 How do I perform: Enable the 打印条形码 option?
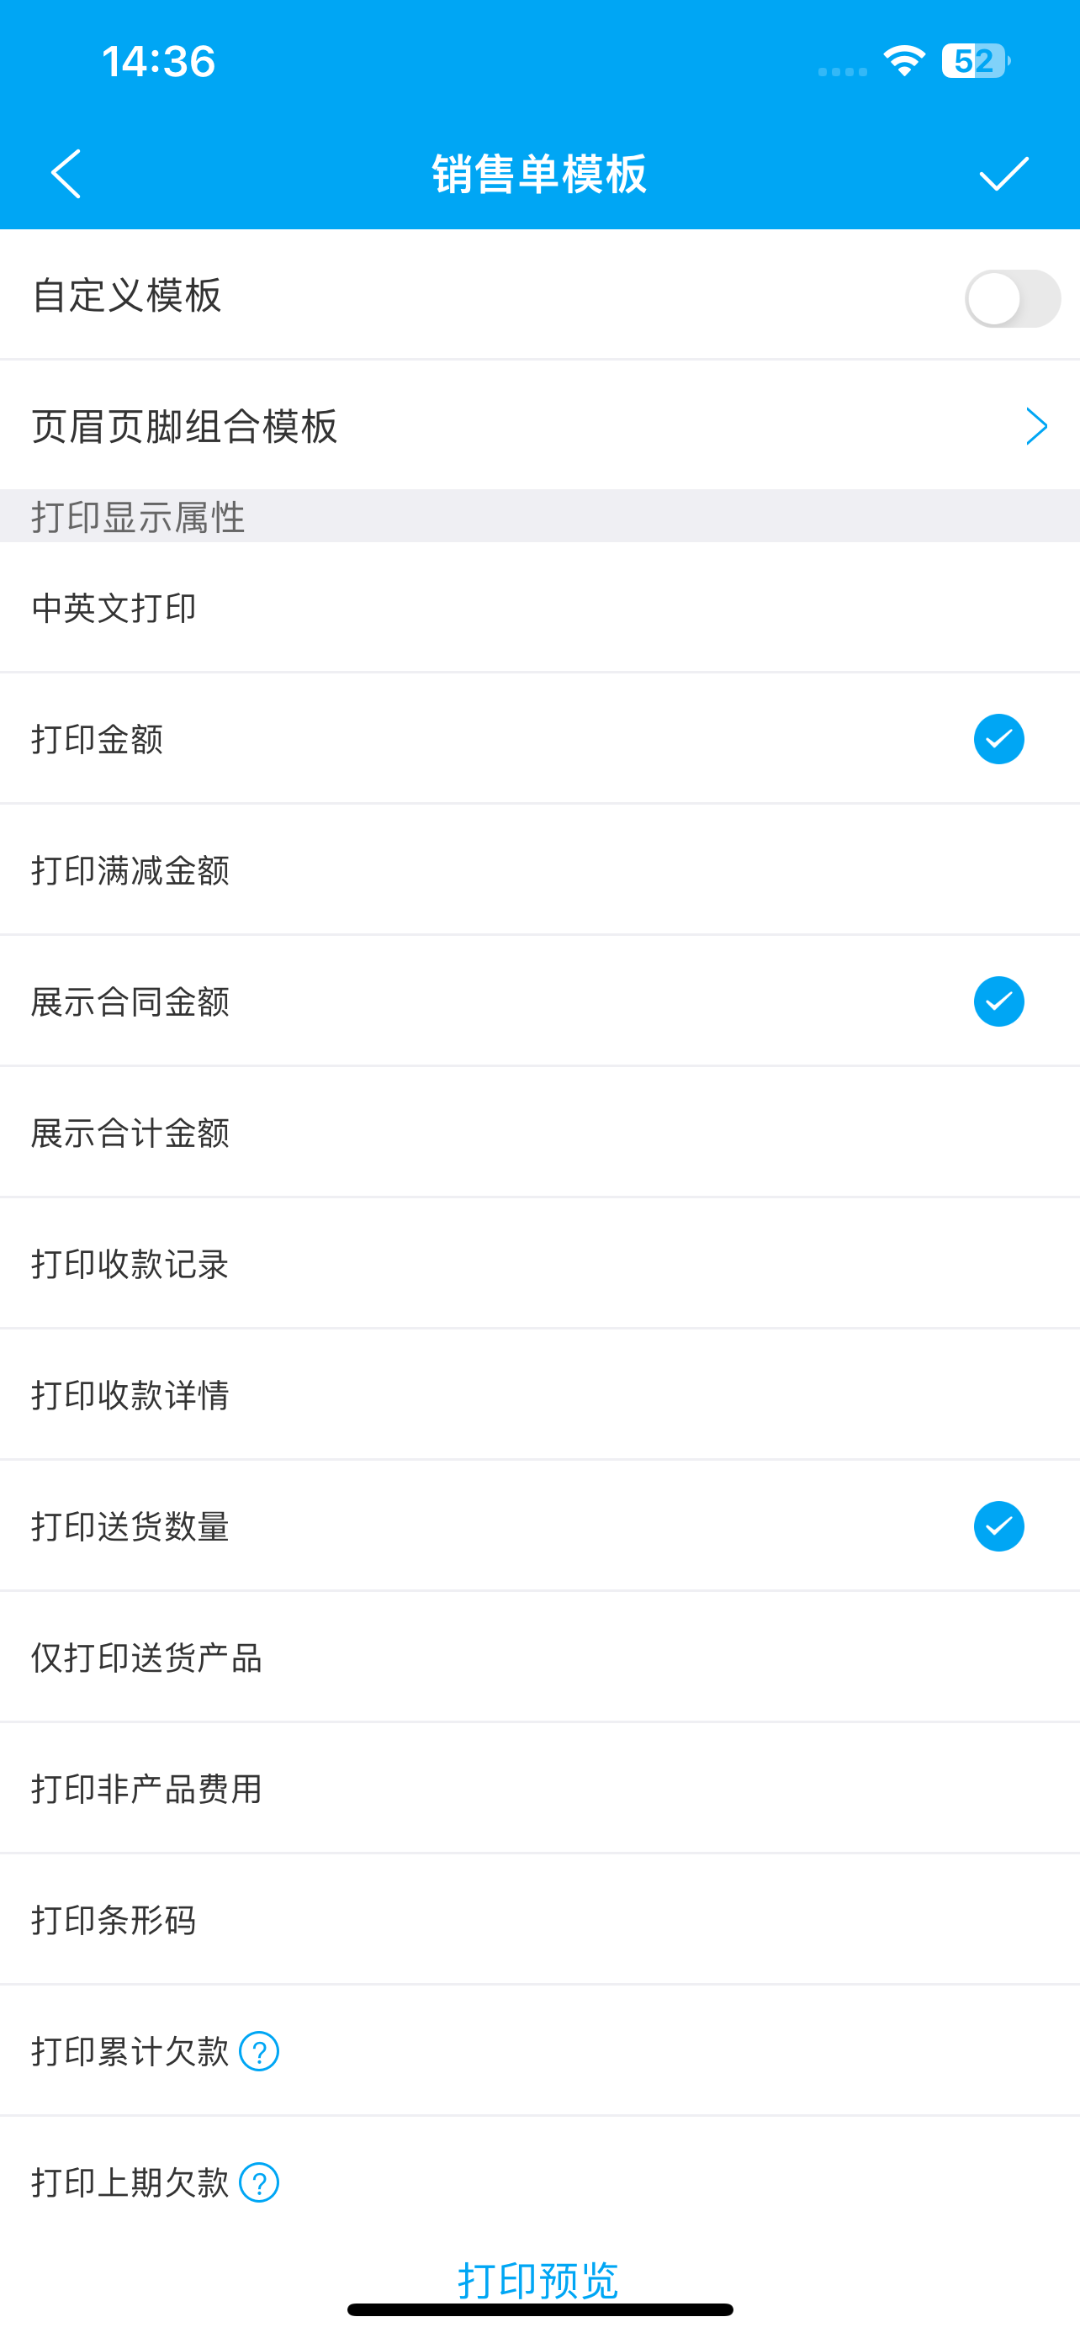tap(540, 1920)
